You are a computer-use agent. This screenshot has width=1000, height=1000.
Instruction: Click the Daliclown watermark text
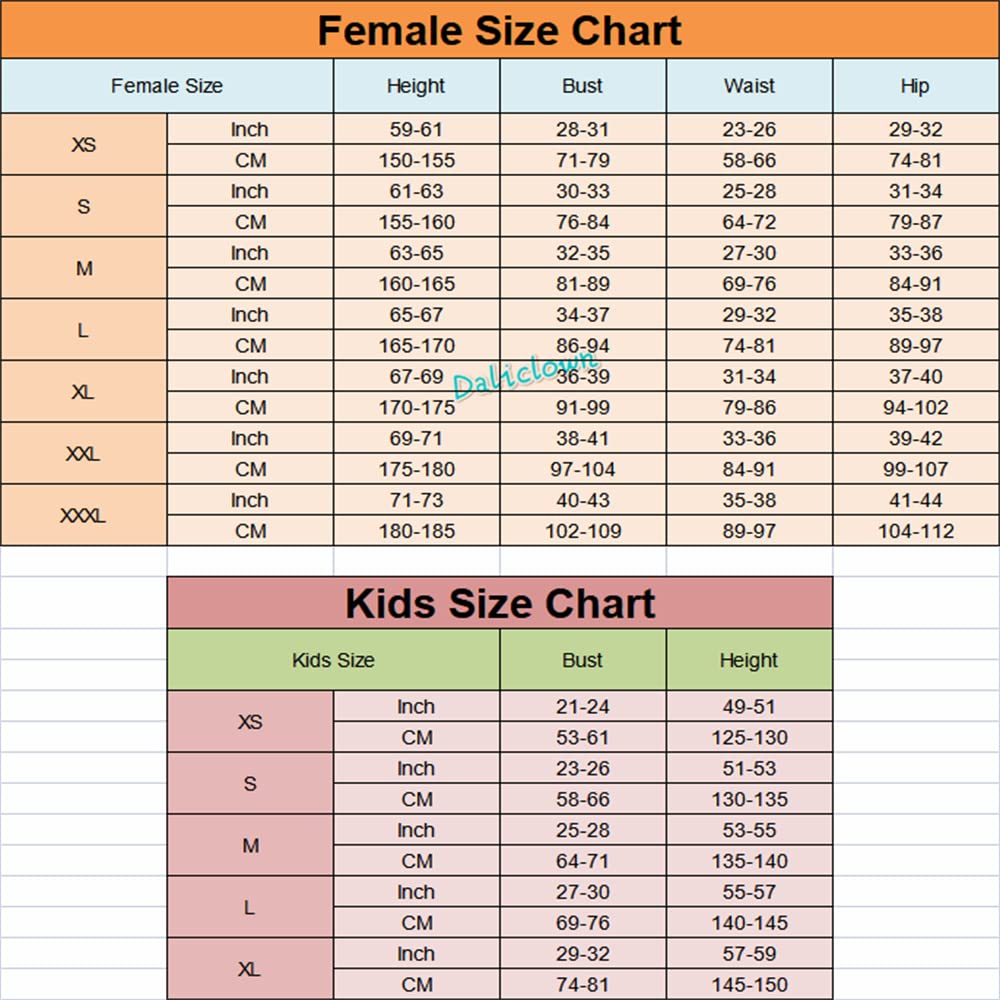tap(525, 374)
